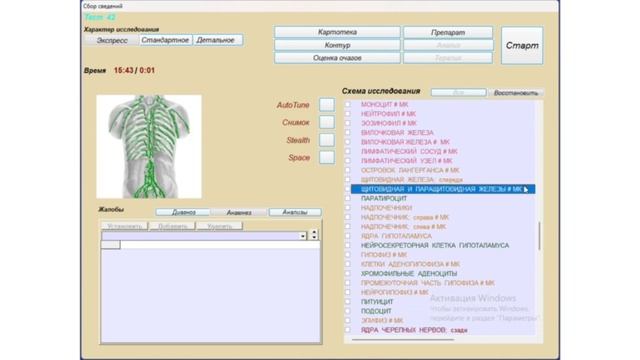Switch to the Анамнез tab
Screen dimensions: 640x360
click(x=239, y=212)
